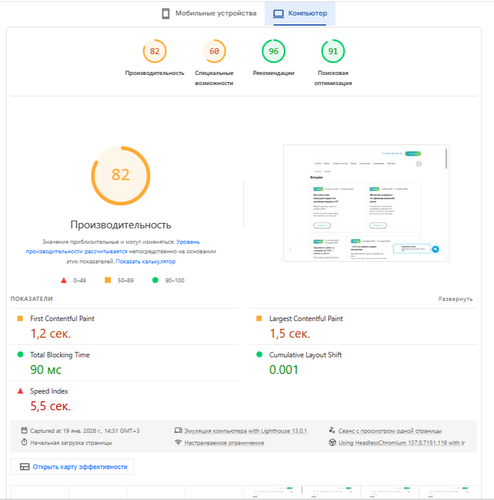This screenshot has width=494, height=500.
Task: Click the Chromium icon beside Using HeadlessChromium
Action: point(332,443)
